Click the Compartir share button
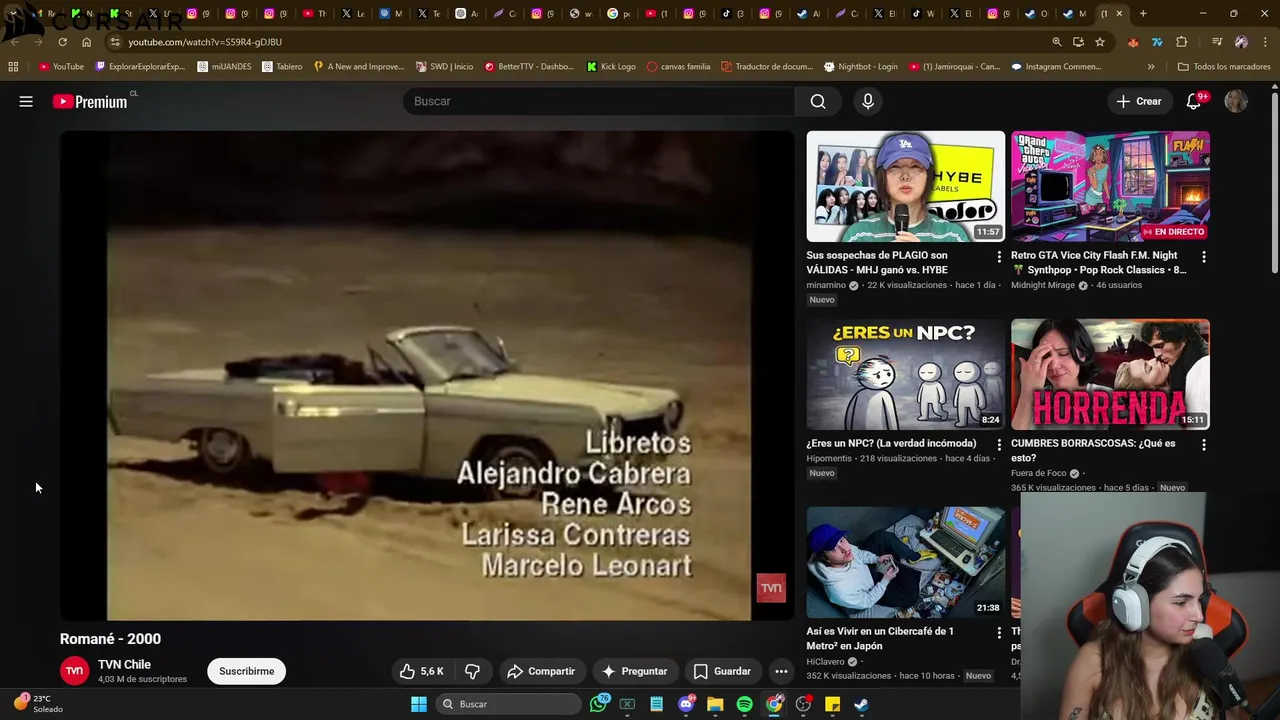This screenshot has height=720, width=1280. [541, 671]
